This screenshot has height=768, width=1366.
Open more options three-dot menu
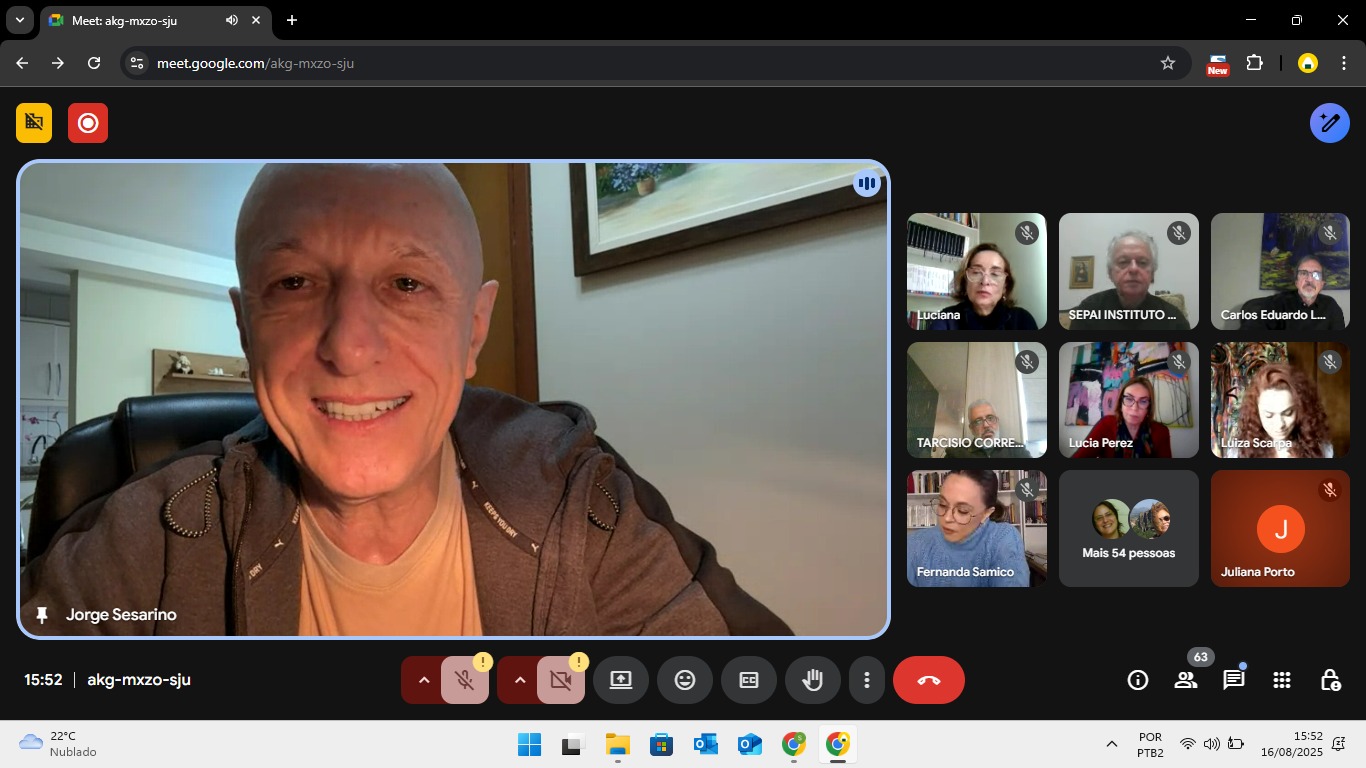(x=866, y=680)
